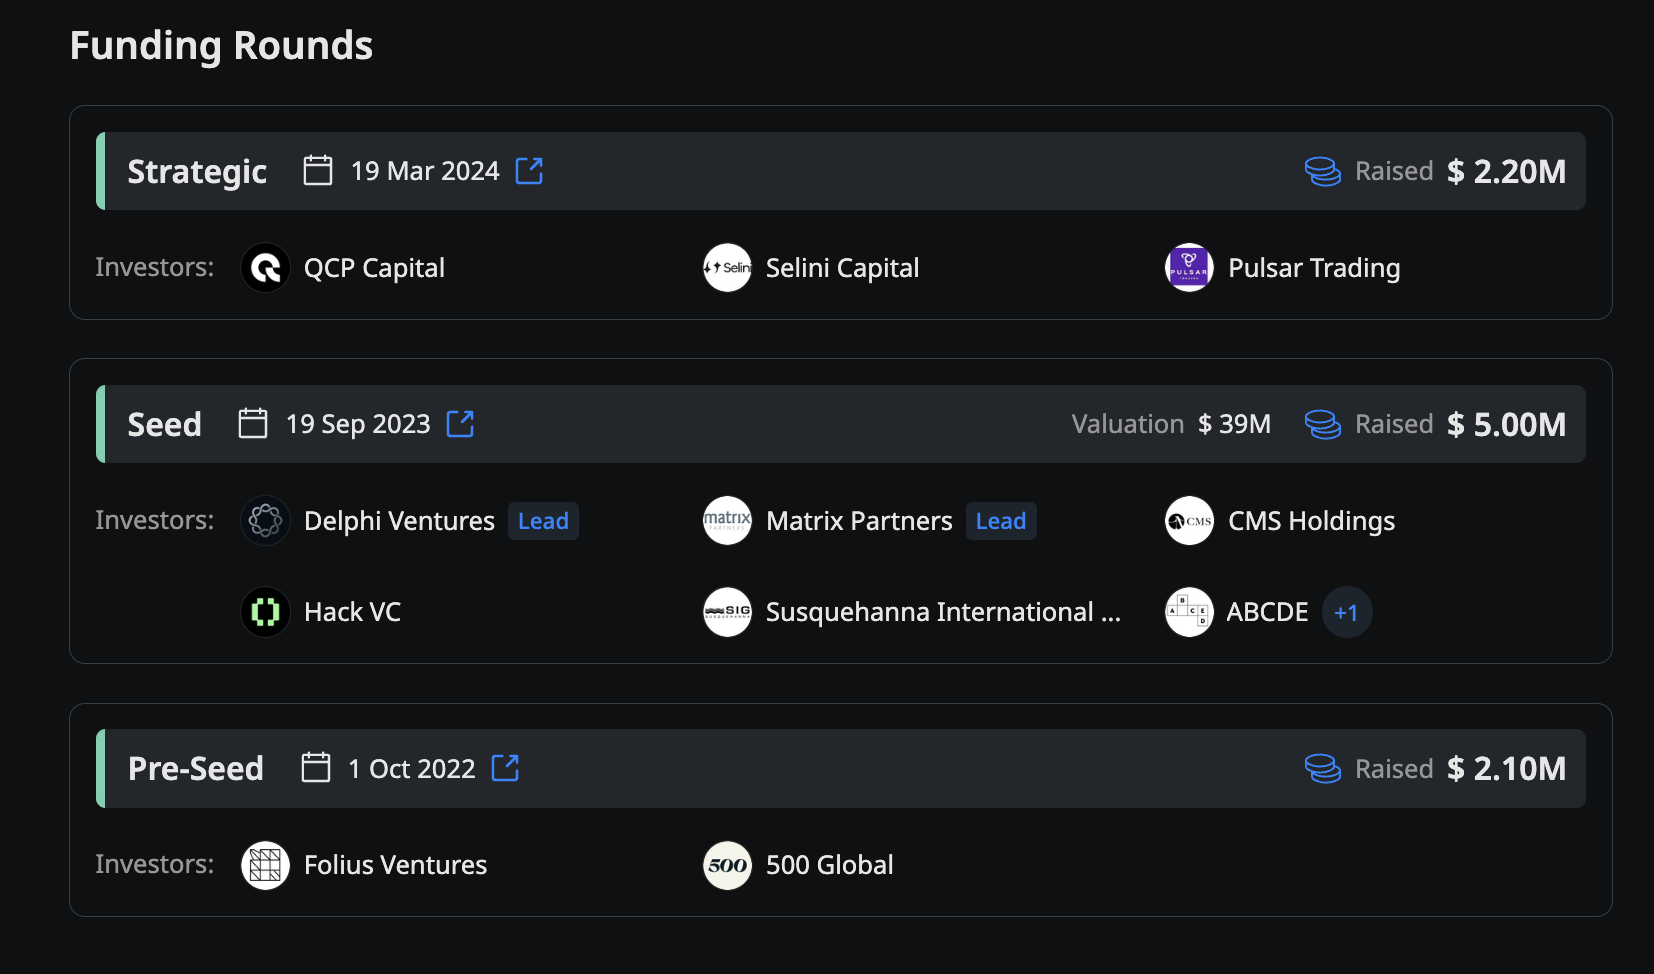Click calendar icon beside 19 Sep 2023

point(253,423)
